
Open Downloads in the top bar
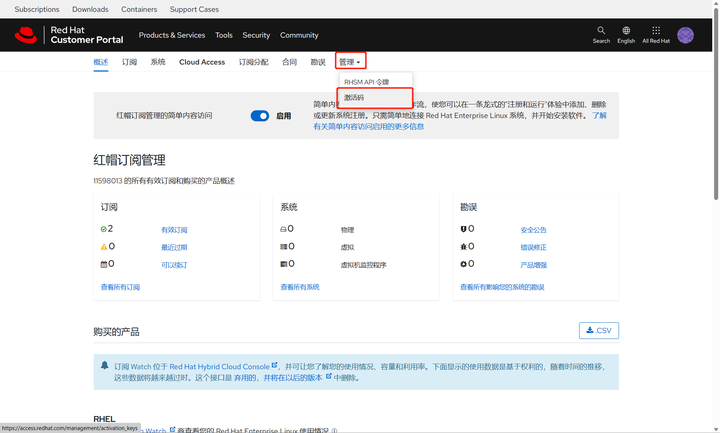coord(90,9)
